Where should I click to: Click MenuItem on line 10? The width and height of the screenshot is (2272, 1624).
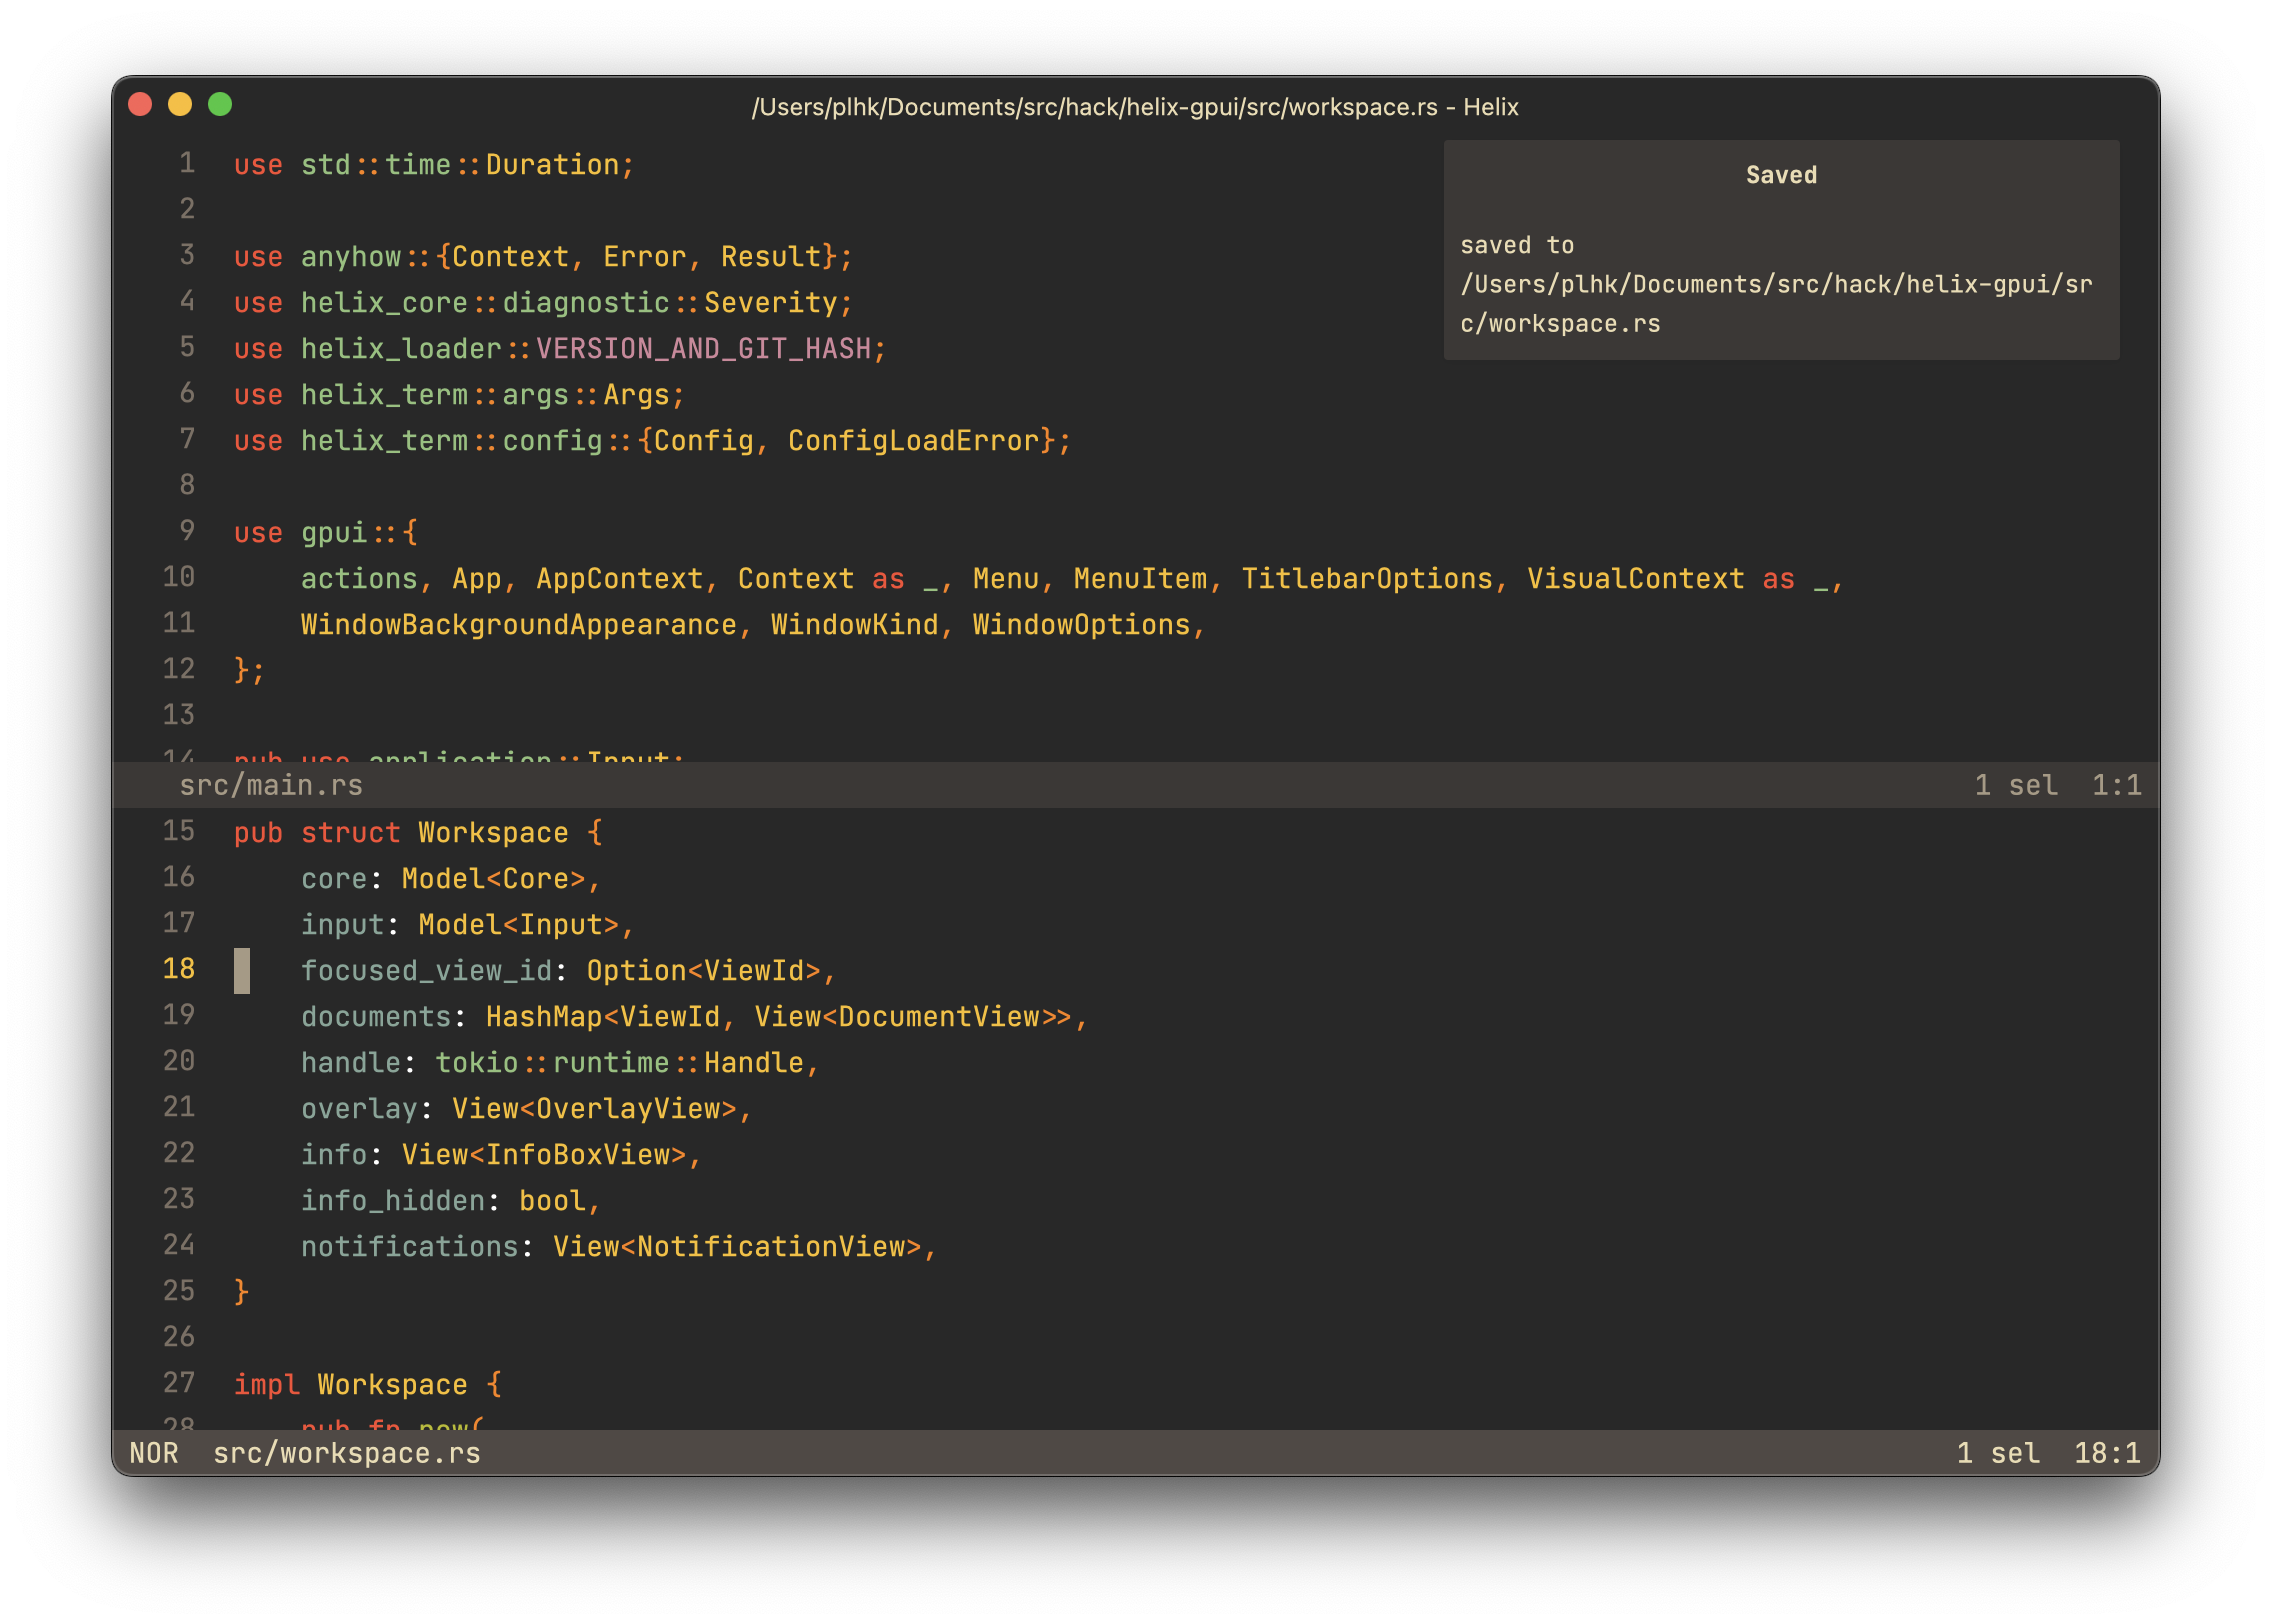(x=1140, y=579)
